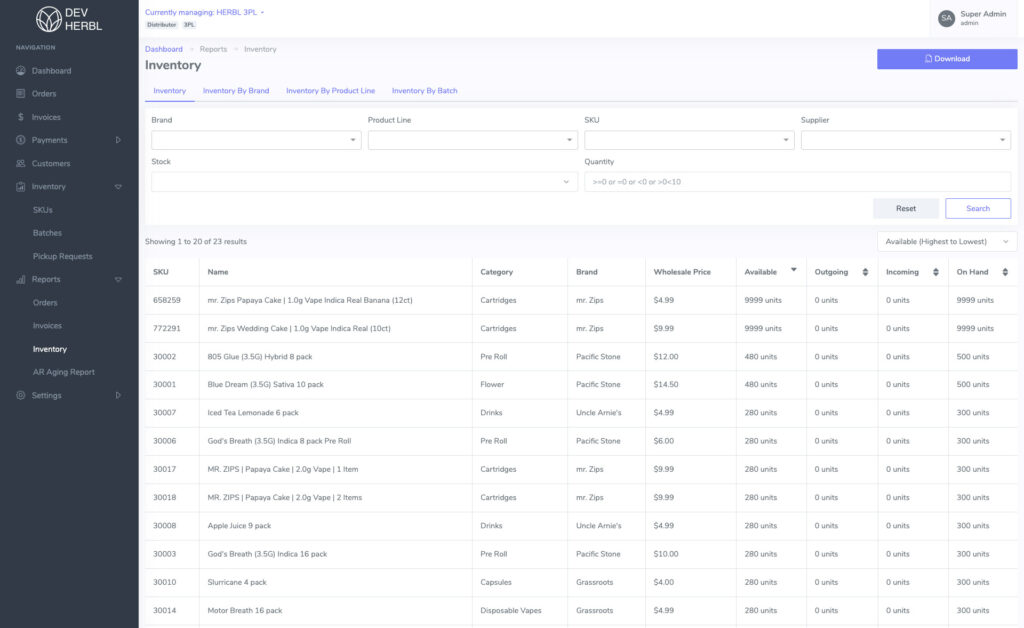Sort table by Available column arrow
Screen dimensions: 1024x628
click(x=793, y=270)
